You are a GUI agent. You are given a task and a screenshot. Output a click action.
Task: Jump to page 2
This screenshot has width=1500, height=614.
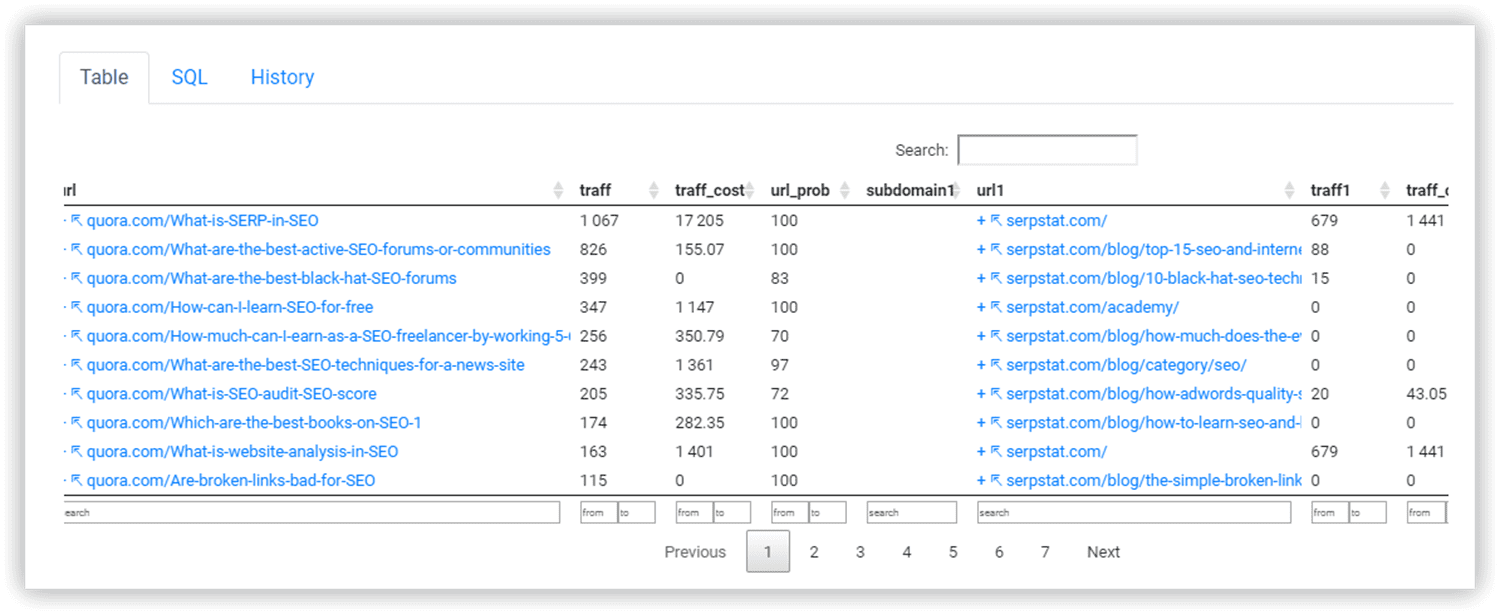(814, 552)
